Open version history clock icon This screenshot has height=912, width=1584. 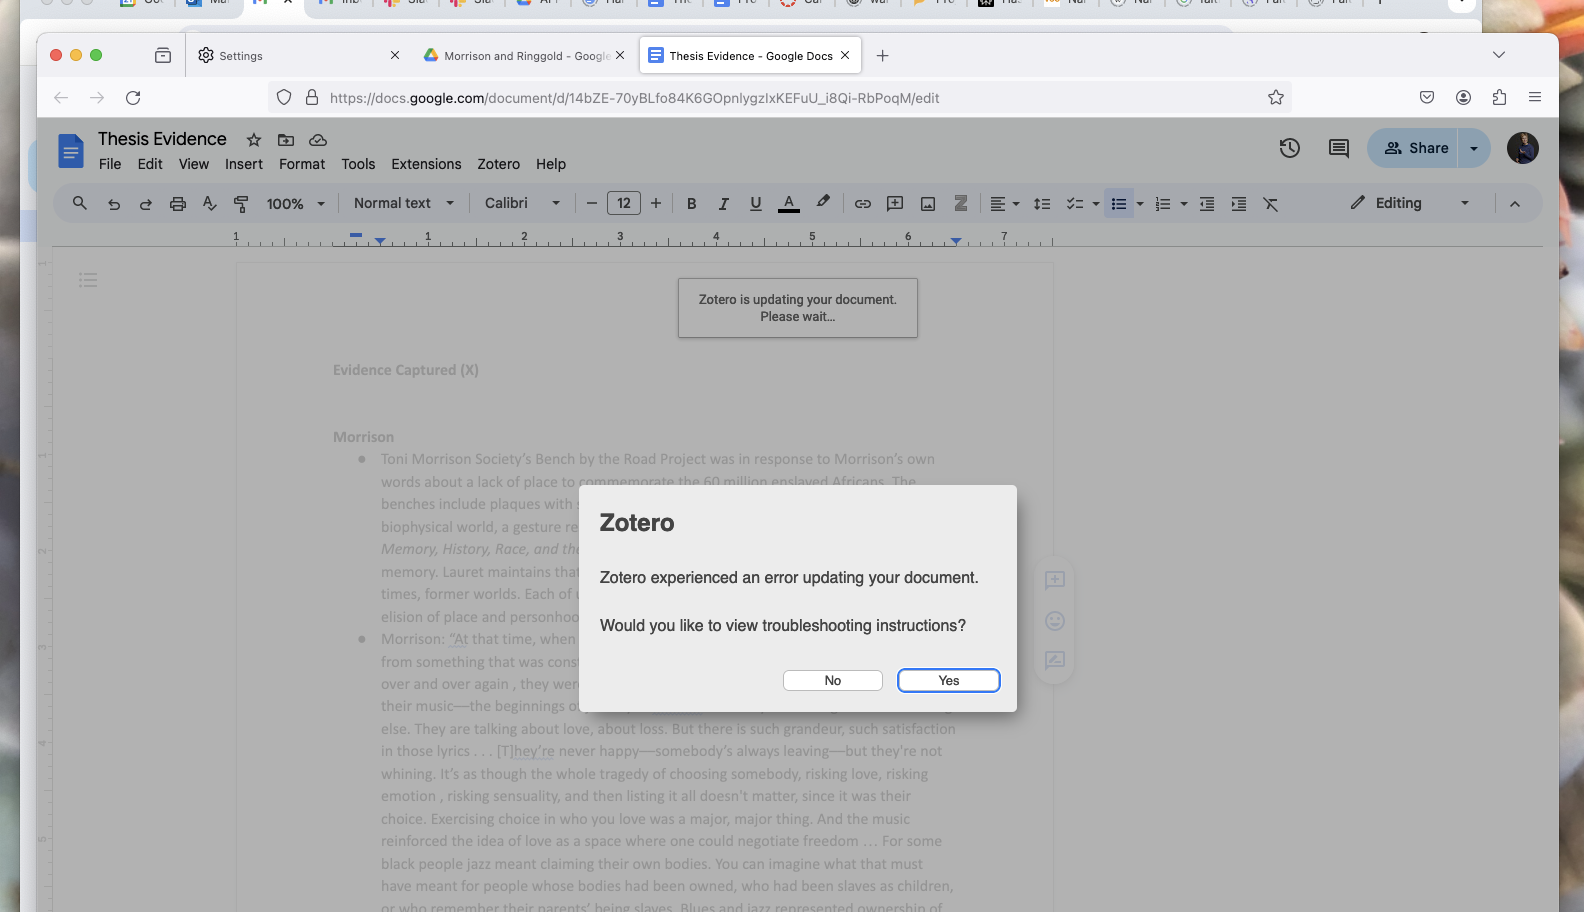coord(1290,148)
